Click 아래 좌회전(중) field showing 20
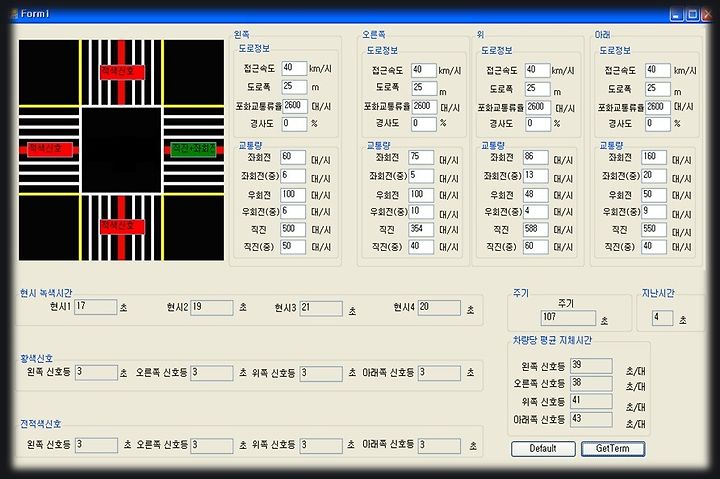 [x=654, y=176]
